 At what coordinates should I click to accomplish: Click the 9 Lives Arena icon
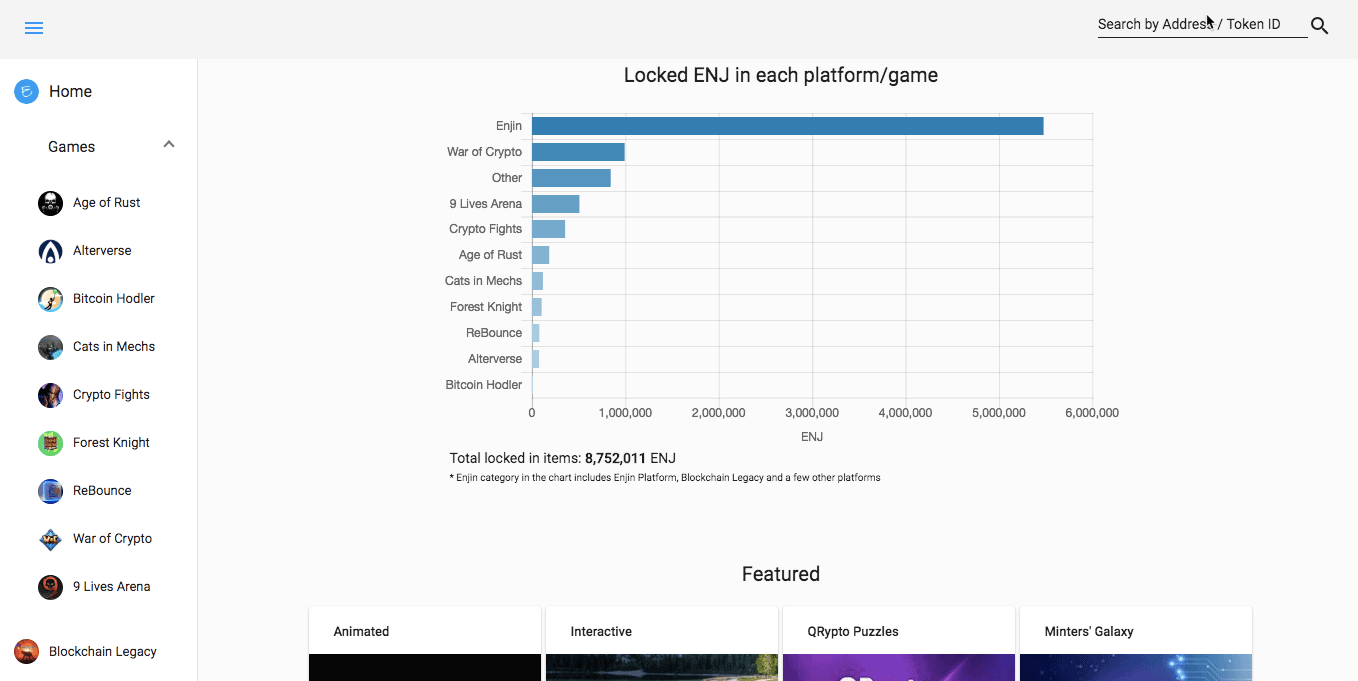point(50,587)
